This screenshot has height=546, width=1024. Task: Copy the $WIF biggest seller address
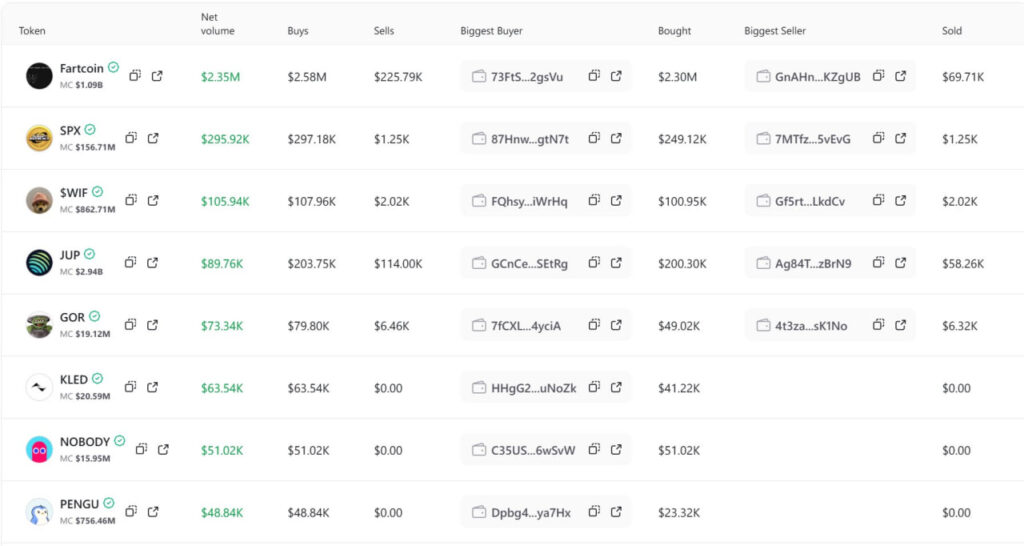coord(878,201)
